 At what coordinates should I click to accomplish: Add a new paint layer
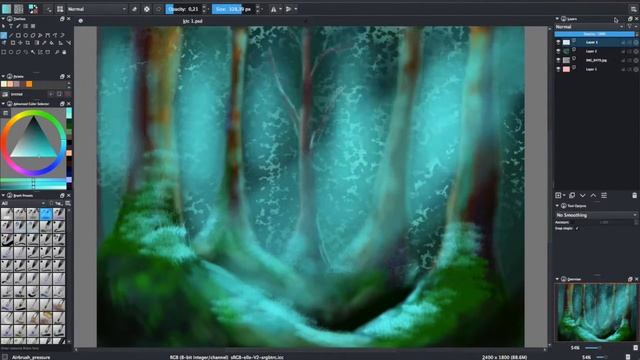coord(558,196)
